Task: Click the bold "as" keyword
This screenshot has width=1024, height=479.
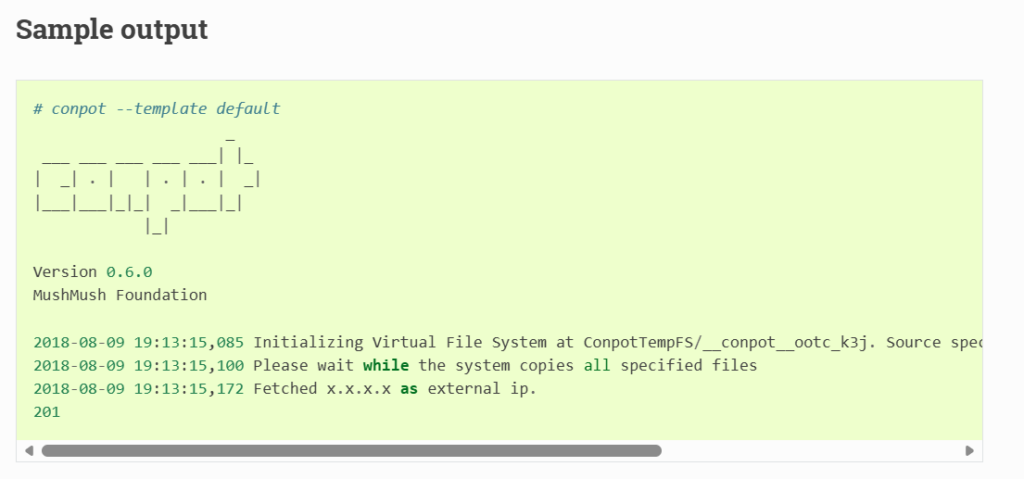Action: pyautogui.click(x=409, y=389)
